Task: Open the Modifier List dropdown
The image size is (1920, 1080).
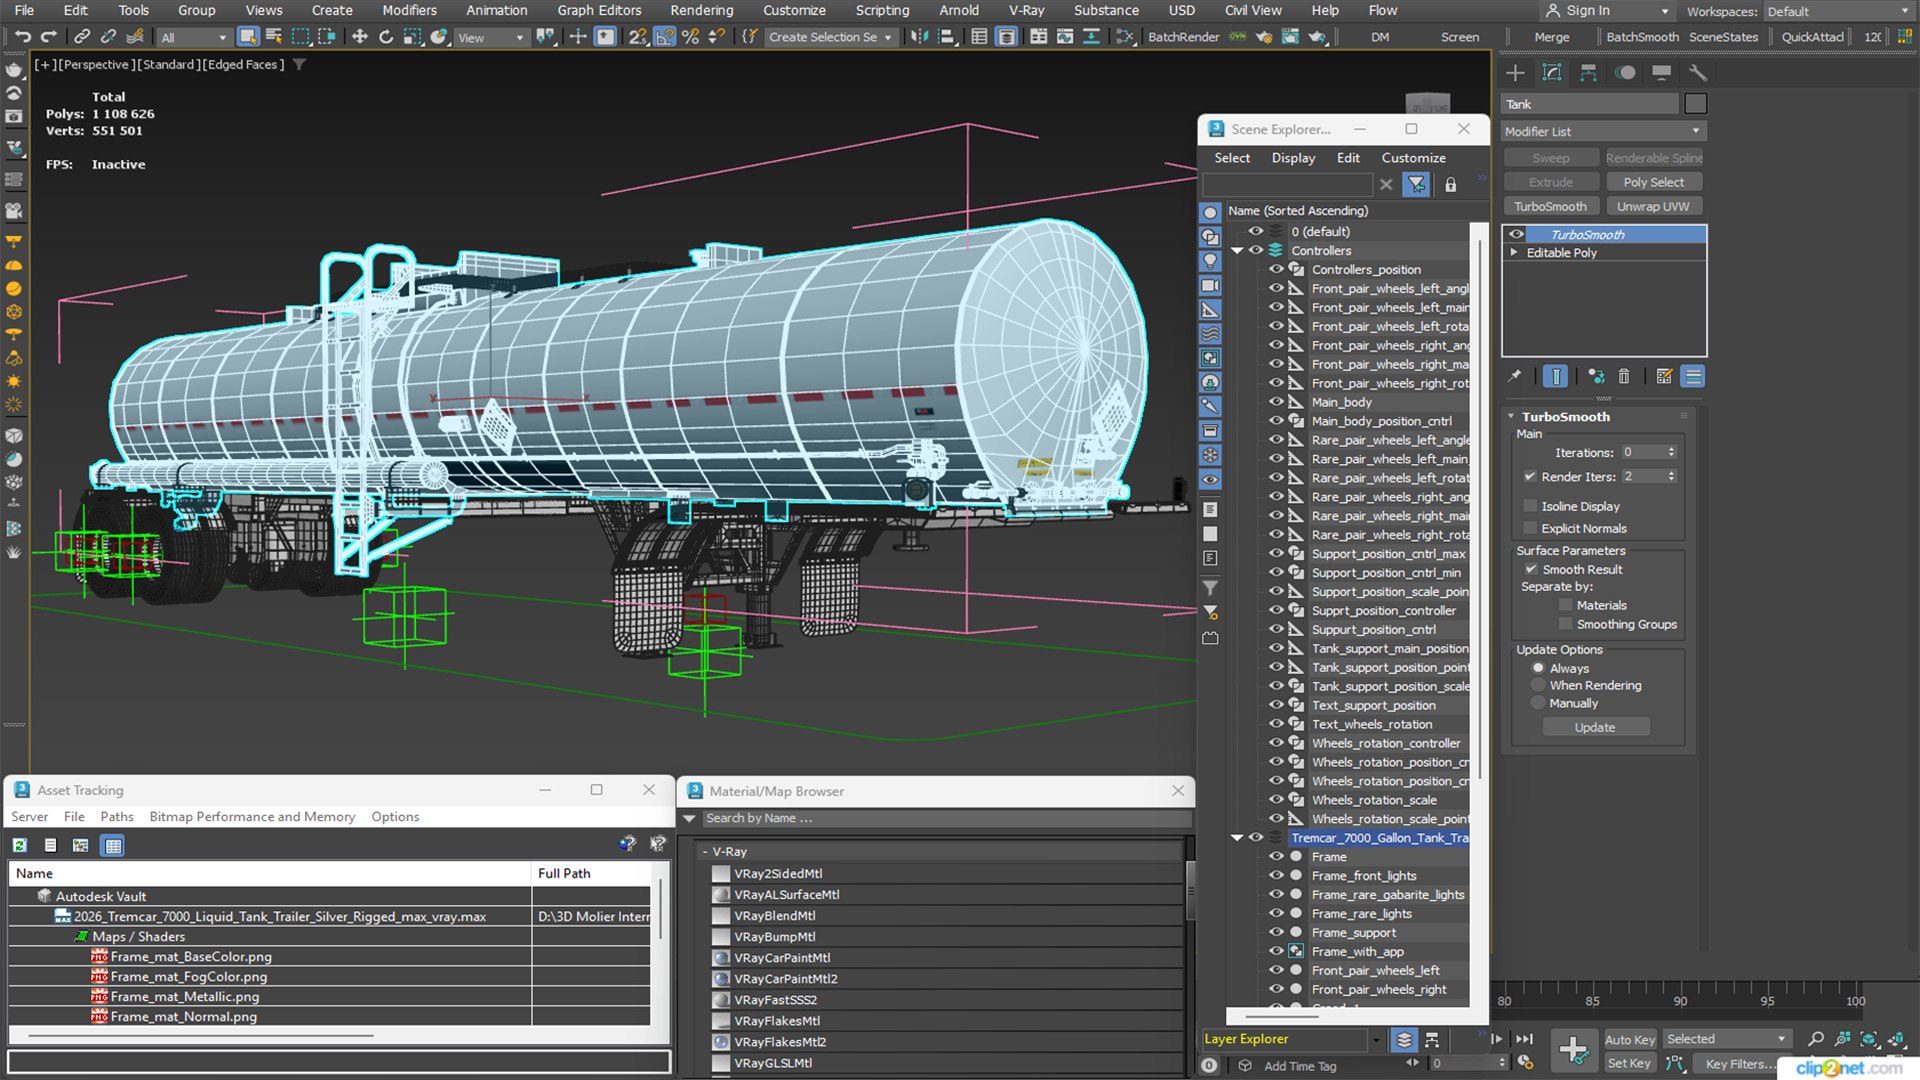Action: pyautogui.click(x=1603, y=132)
